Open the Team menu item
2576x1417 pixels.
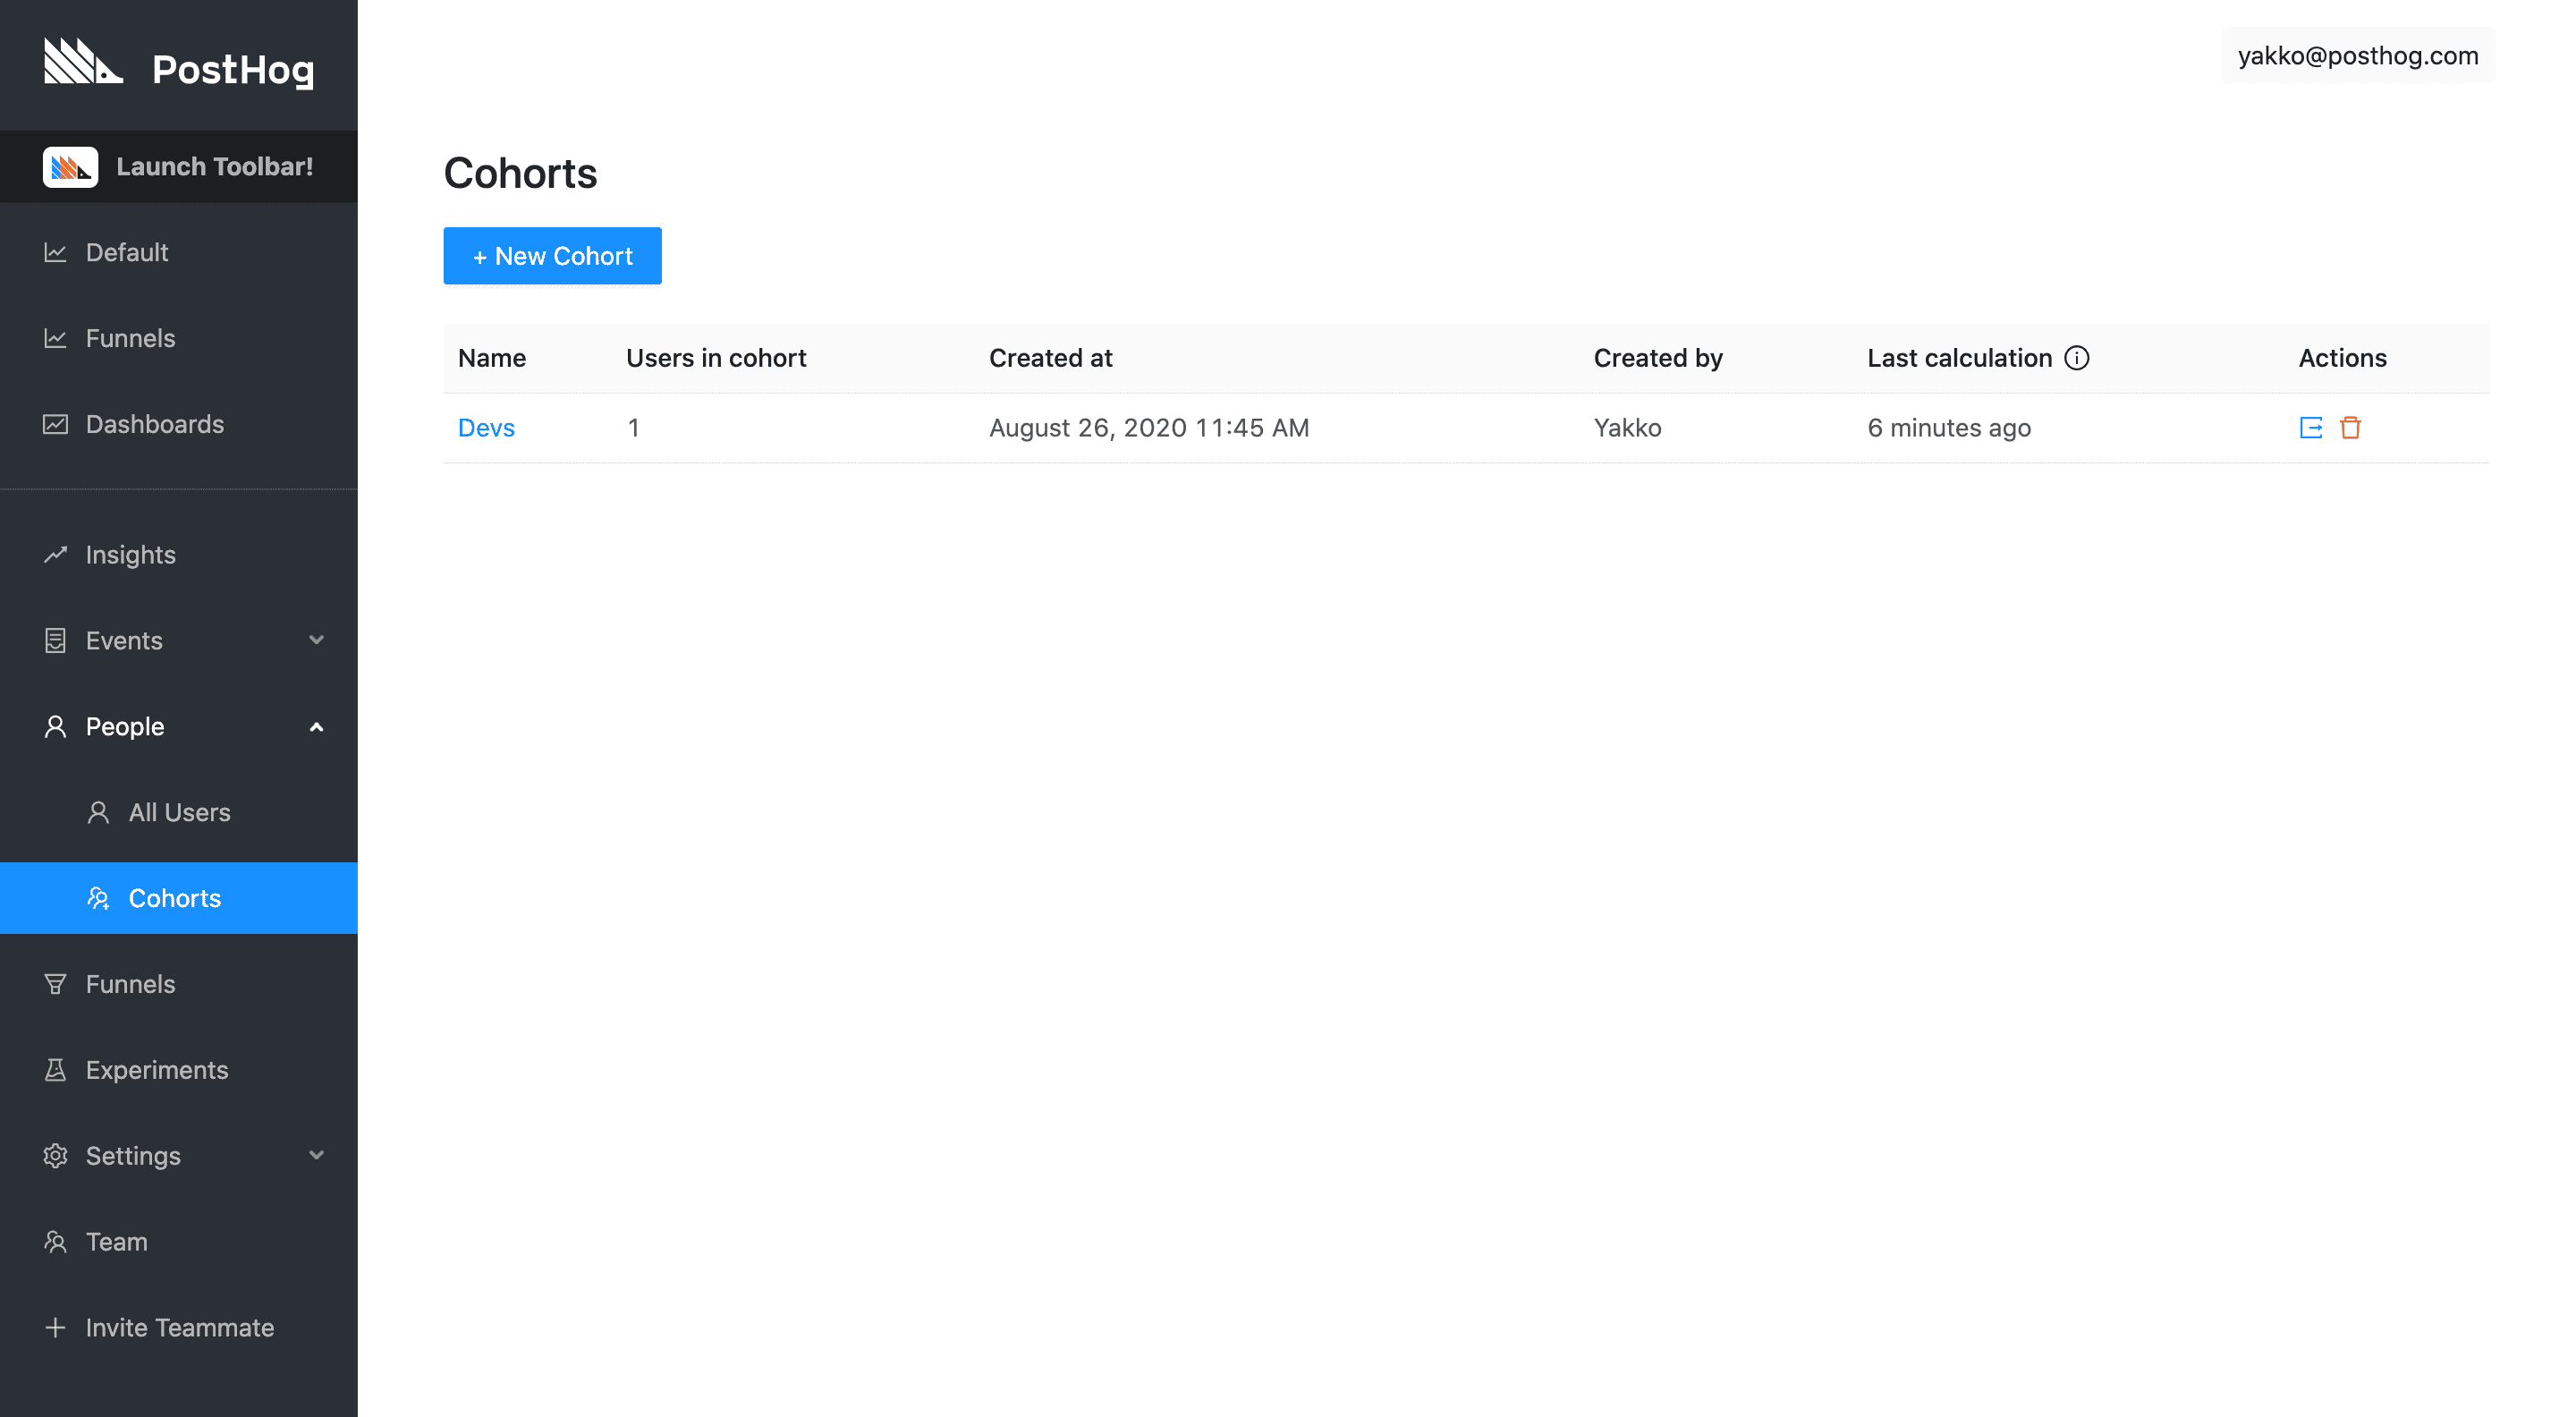click(179, 1242)
